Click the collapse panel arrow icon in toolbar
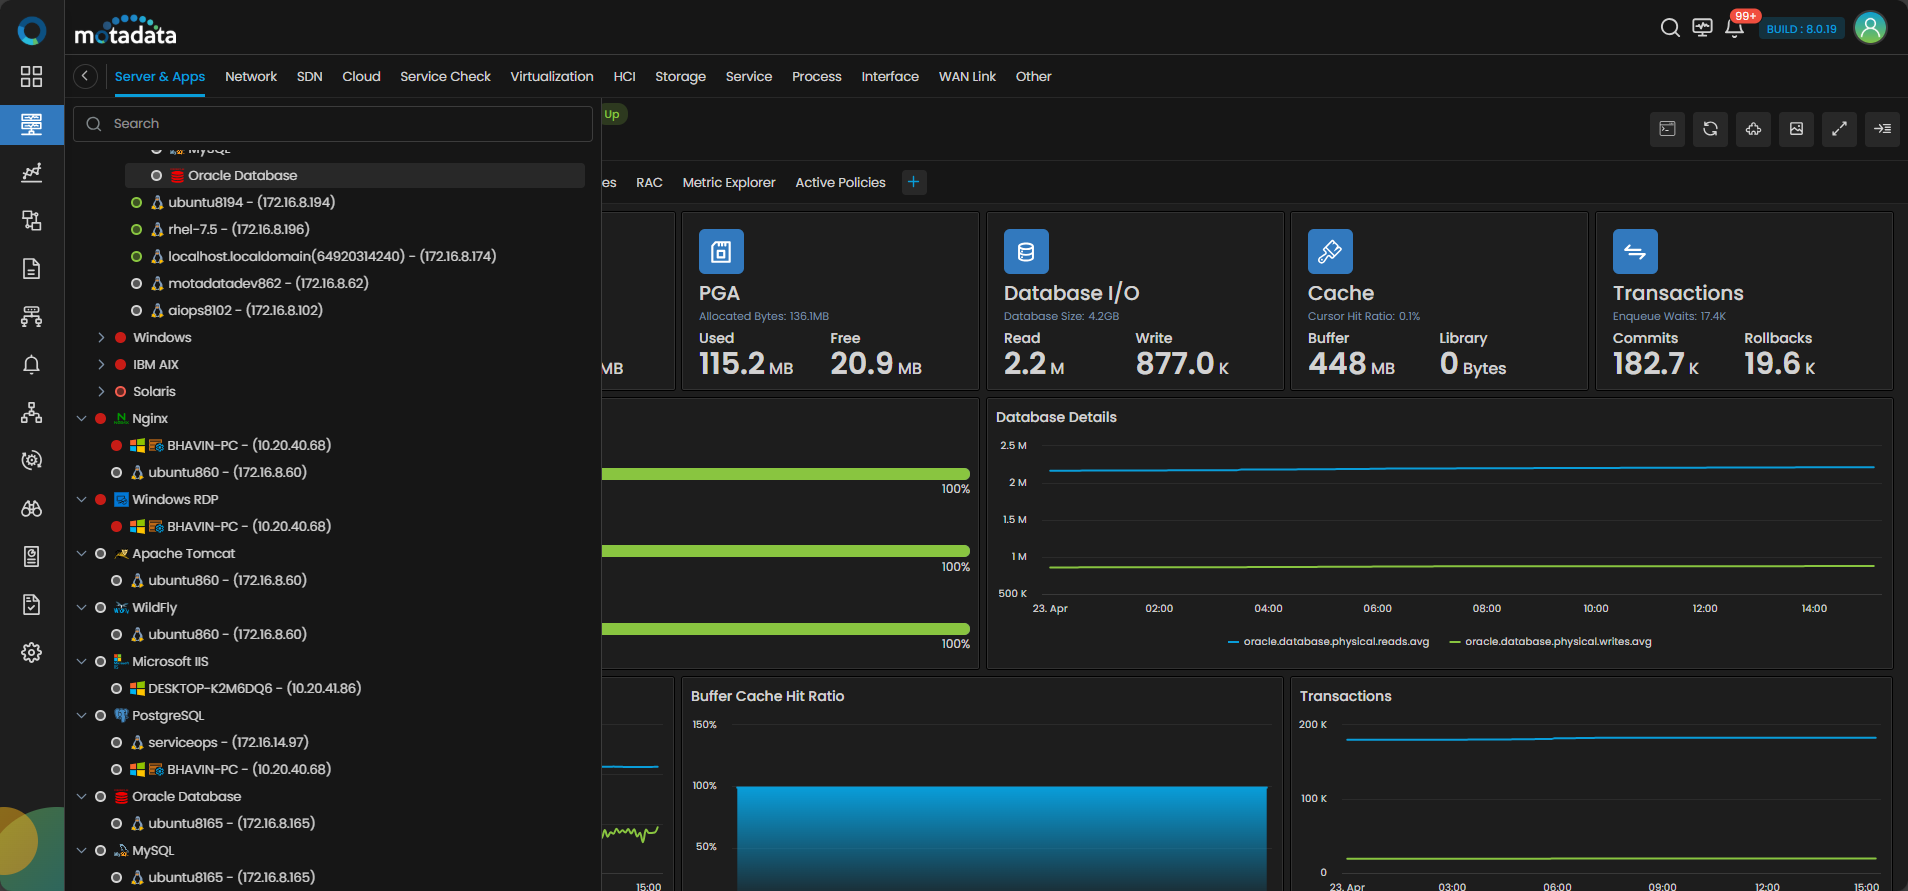The height and width of the screenshot is (891, 1908). point(1882,129)
